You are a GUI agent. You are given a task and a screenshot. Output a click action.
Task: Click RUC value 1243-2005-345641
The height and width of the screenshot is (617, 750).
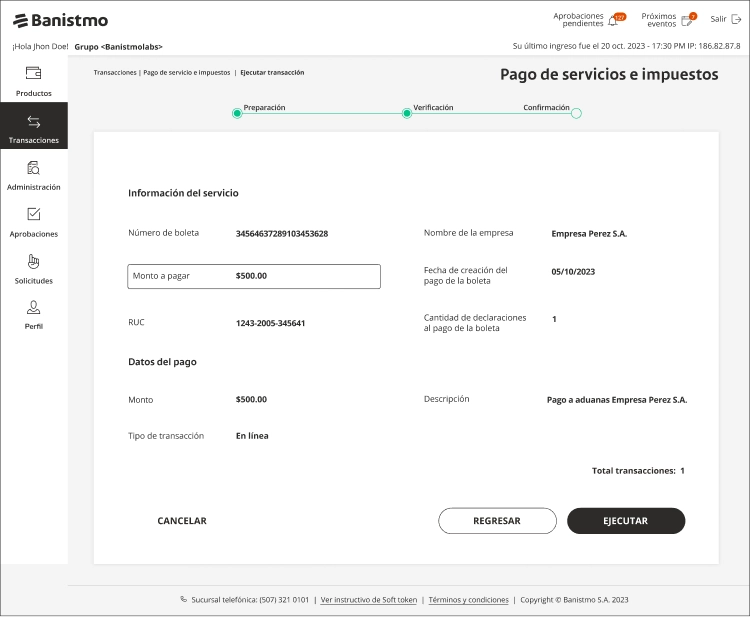coord(270,323)
